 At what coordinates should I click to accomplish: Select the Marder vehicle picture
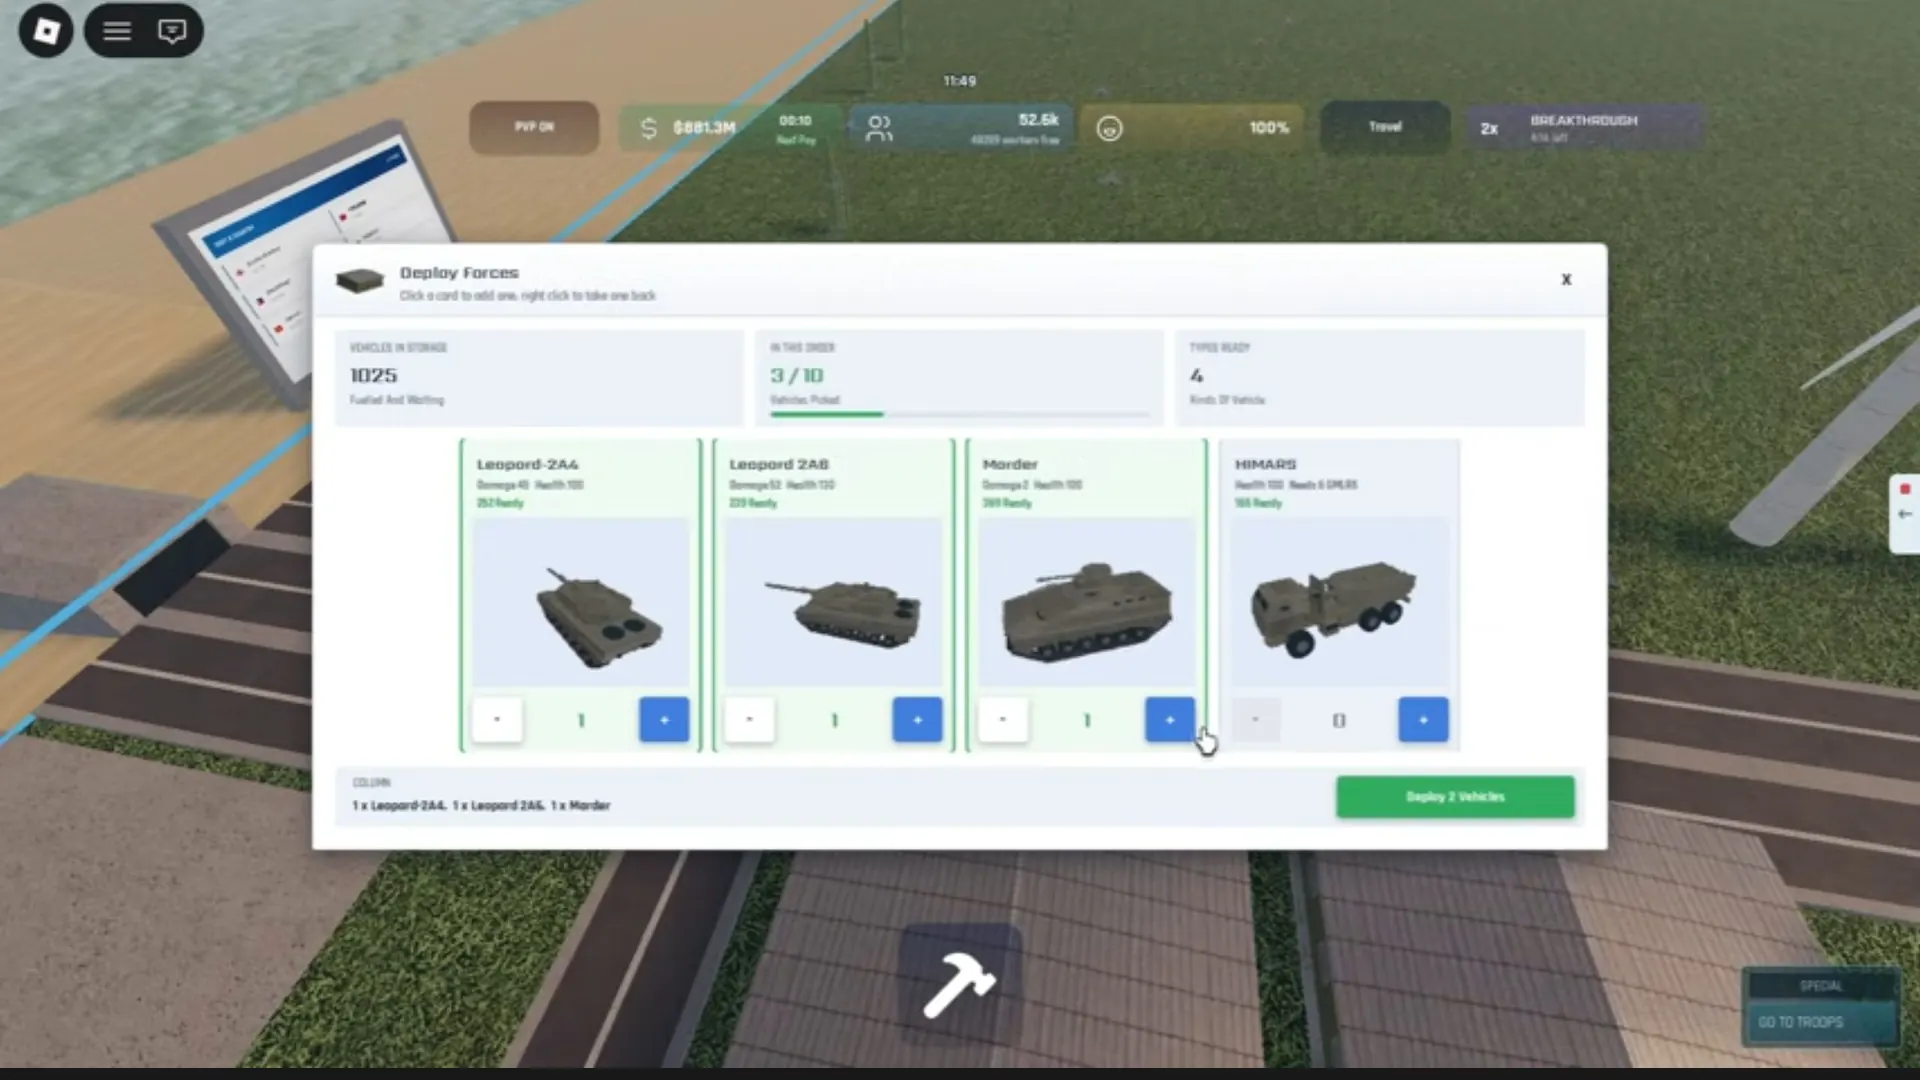1087,602
